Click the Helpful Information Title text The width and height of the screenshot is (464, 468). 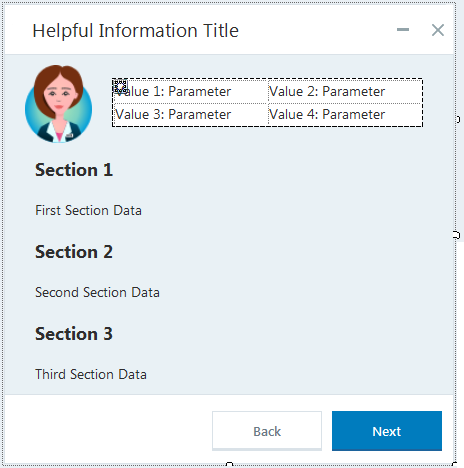135,31
